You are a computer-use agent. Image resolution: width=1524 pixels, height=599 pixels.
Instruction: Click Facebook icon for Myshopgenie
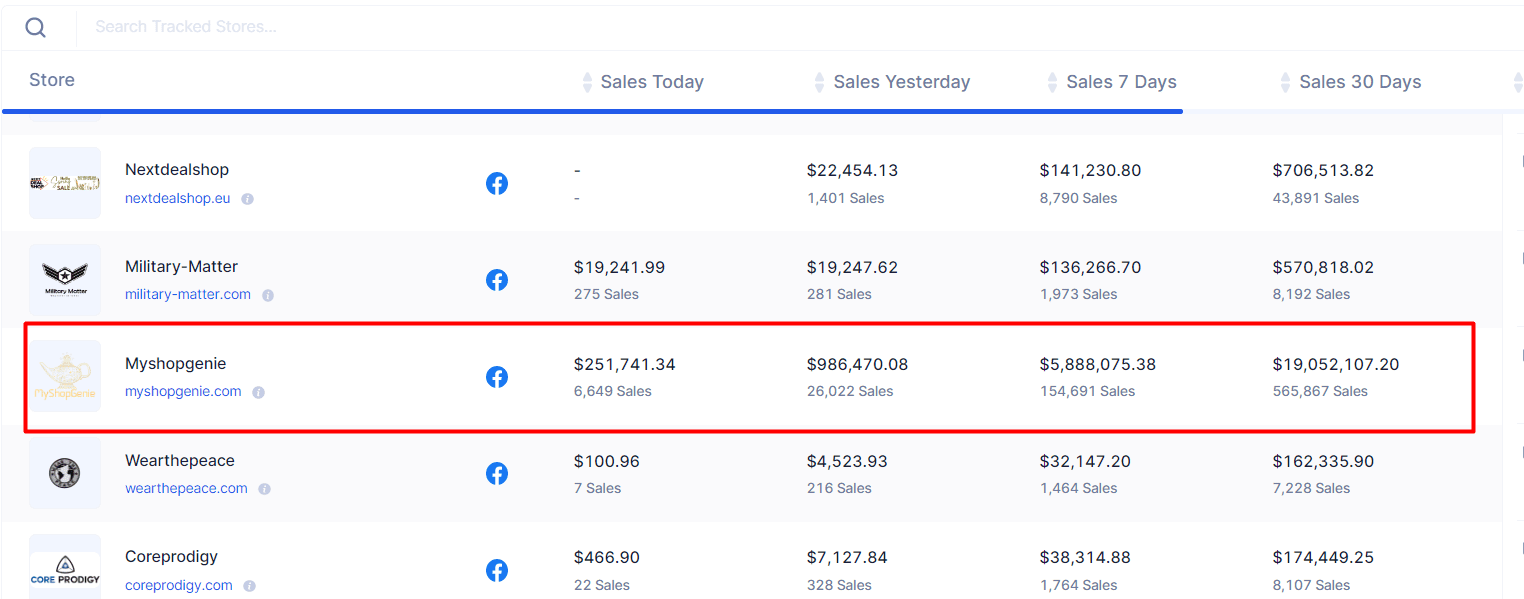tap(497, 377)
